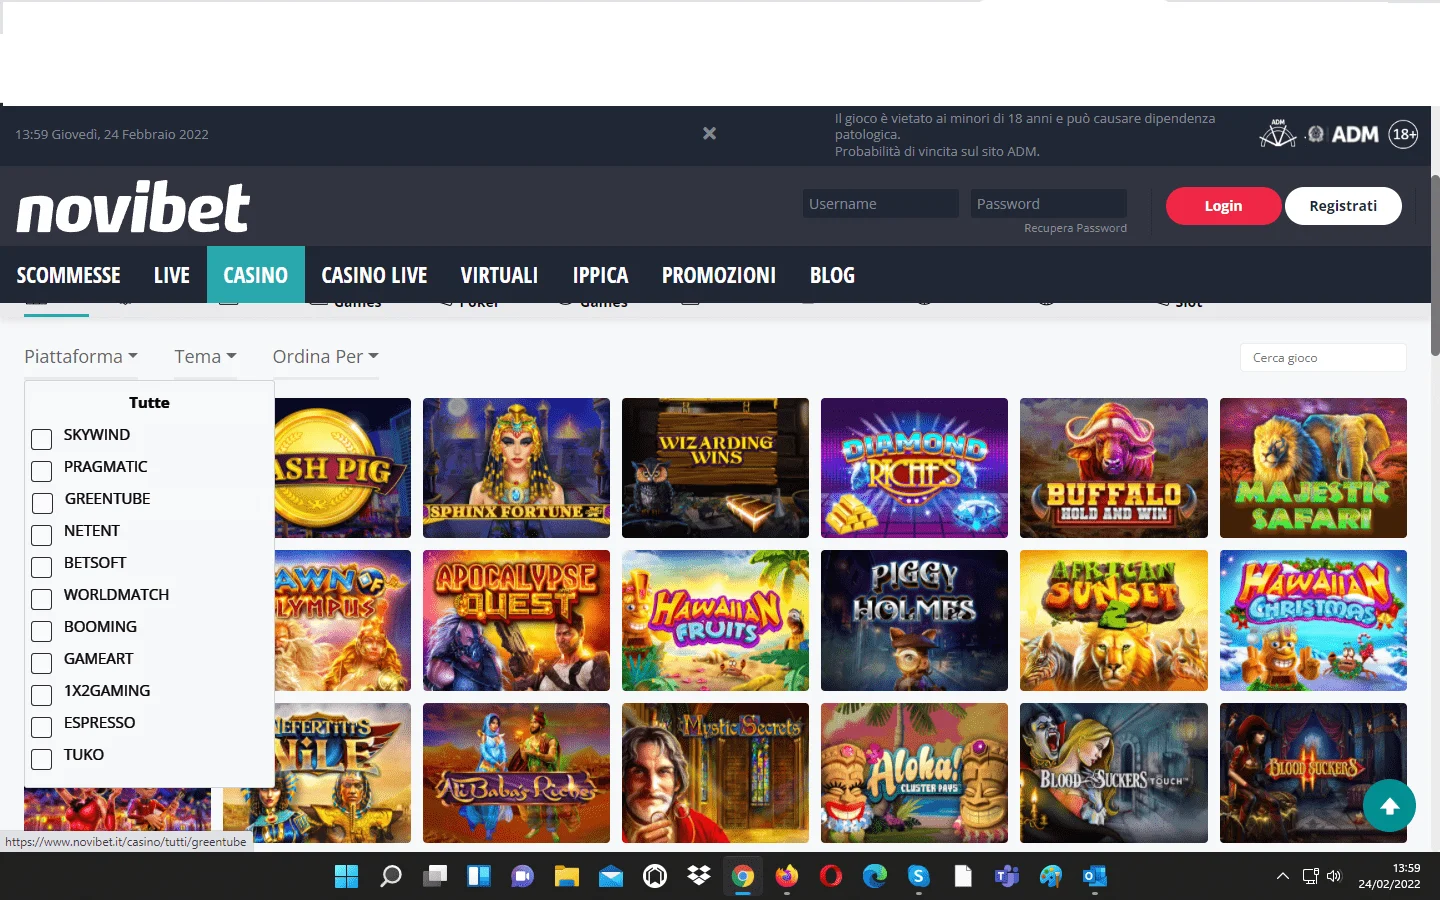Open Microsoft Edge from taskbar
This screenshot has height=900, width=1440.
[875, 877]
